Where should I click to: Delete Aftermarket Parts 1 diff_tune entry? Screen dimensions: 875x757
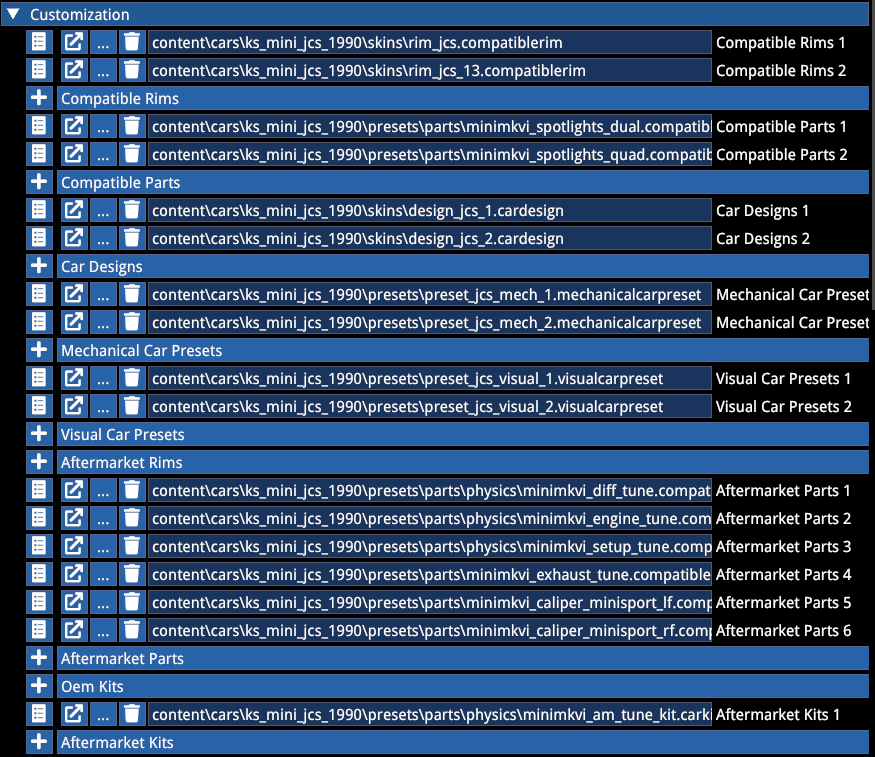click(x=132, y=490)
